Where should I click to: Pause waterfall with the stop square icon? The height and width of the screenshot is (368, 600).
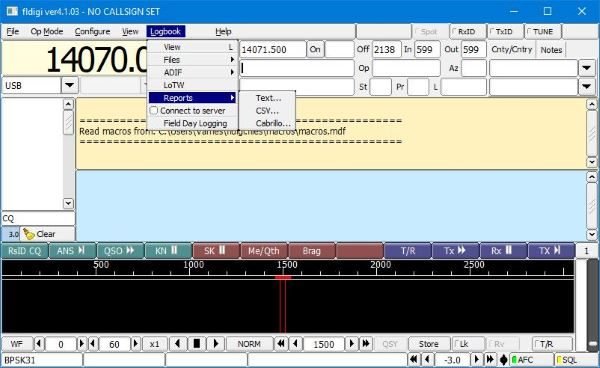pyautogui.click(x=197, y=344)
